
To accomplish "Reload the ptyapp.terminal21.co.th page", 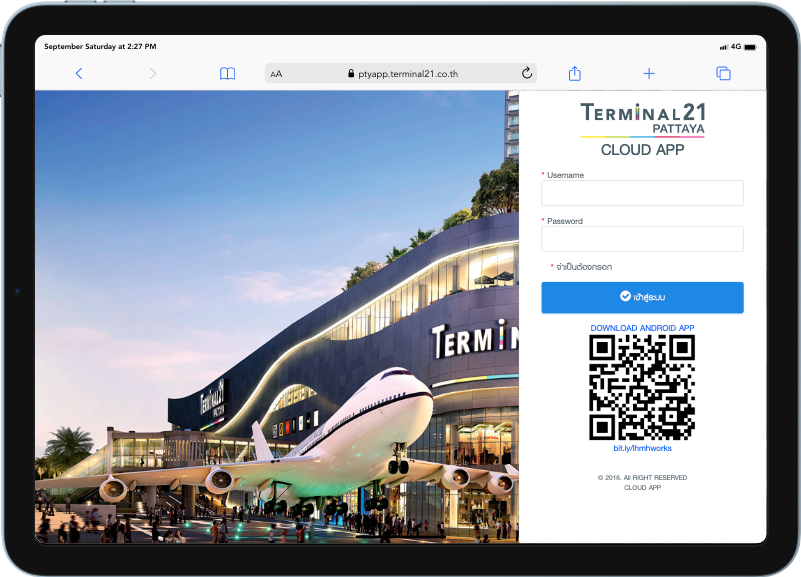I will tap(527, 73).
